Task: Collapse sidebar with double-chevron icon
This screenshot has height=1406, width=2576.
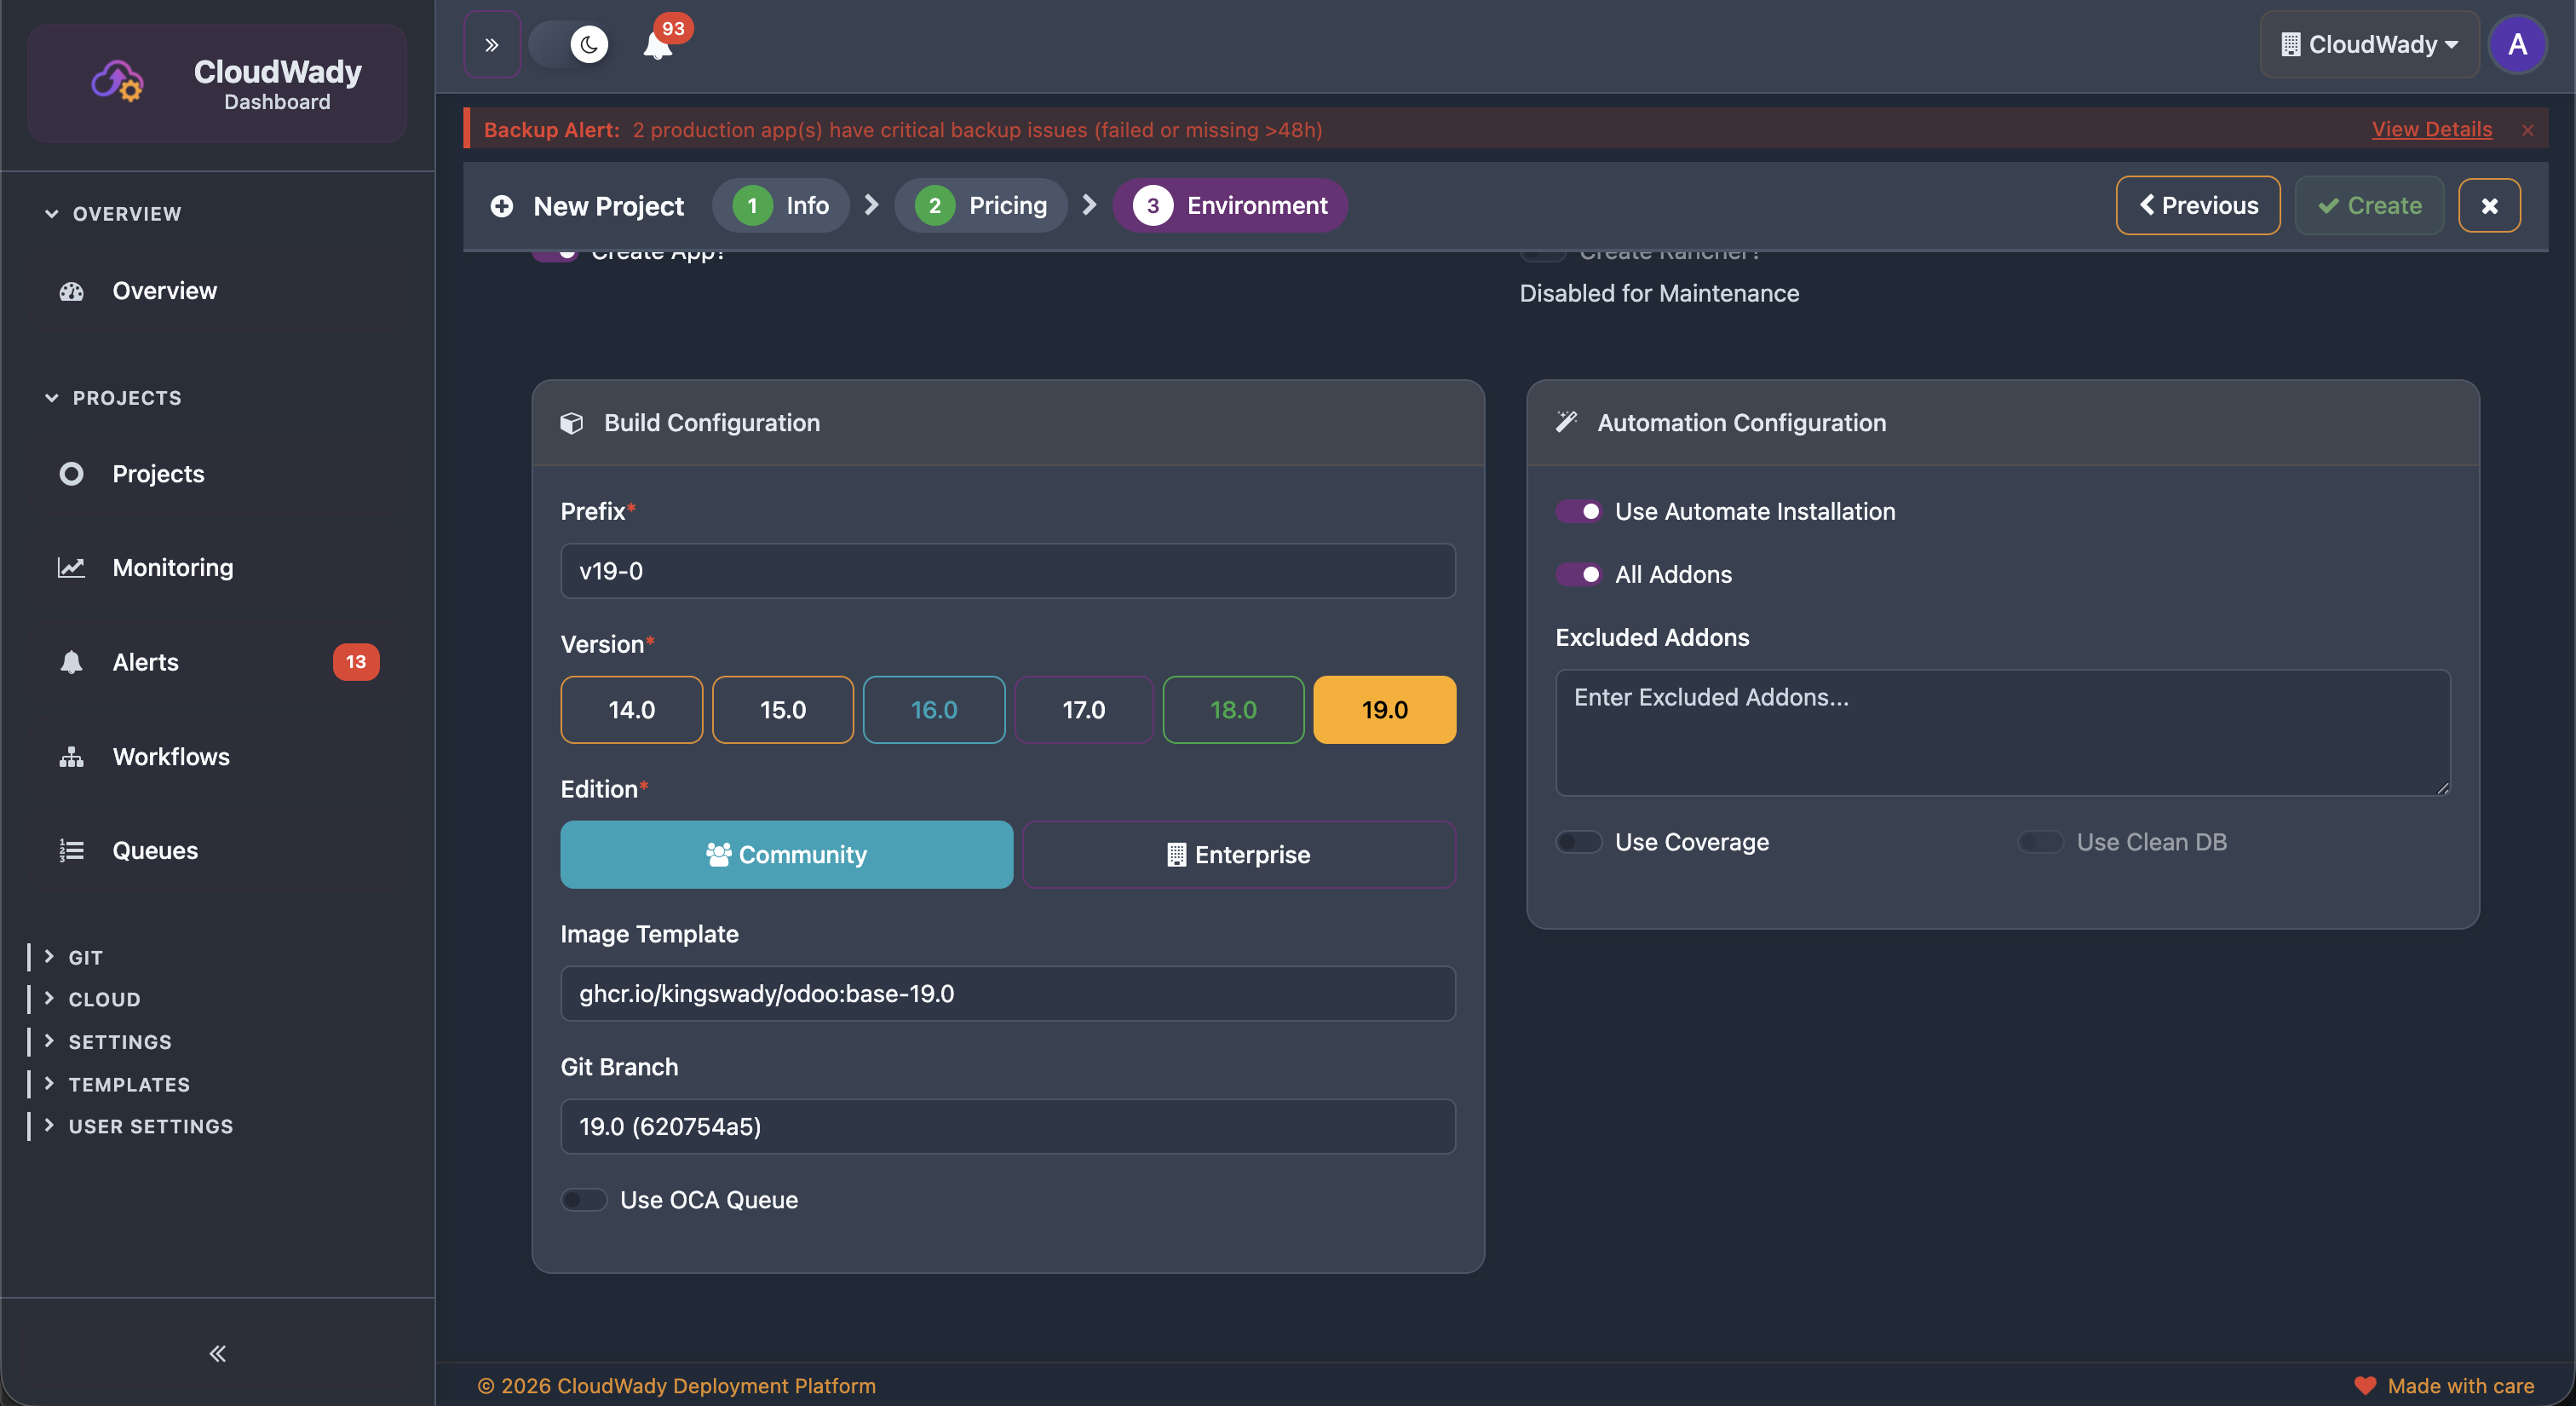Action: click(x=217, y=1353)
